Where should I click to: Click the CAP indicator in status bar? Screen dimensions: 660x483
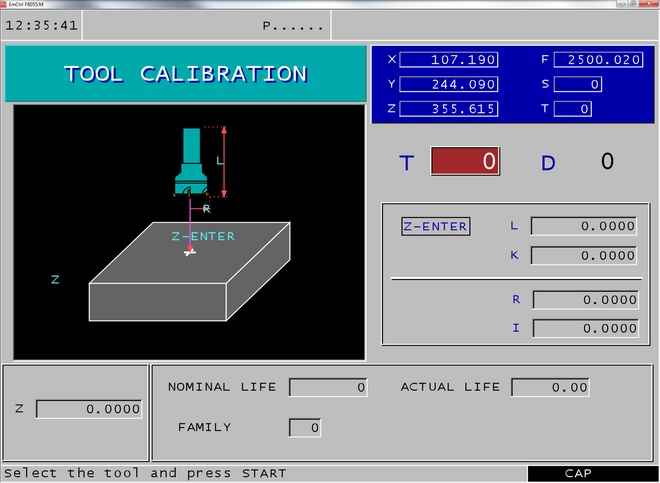click(578, 473)
